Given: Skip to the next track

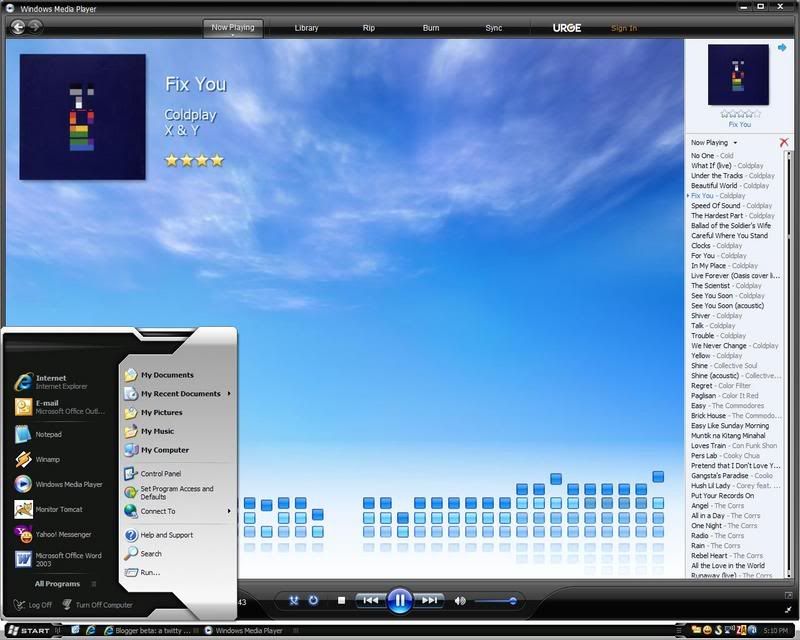Looking at the screenshot, I should click(x=429, y=601).
